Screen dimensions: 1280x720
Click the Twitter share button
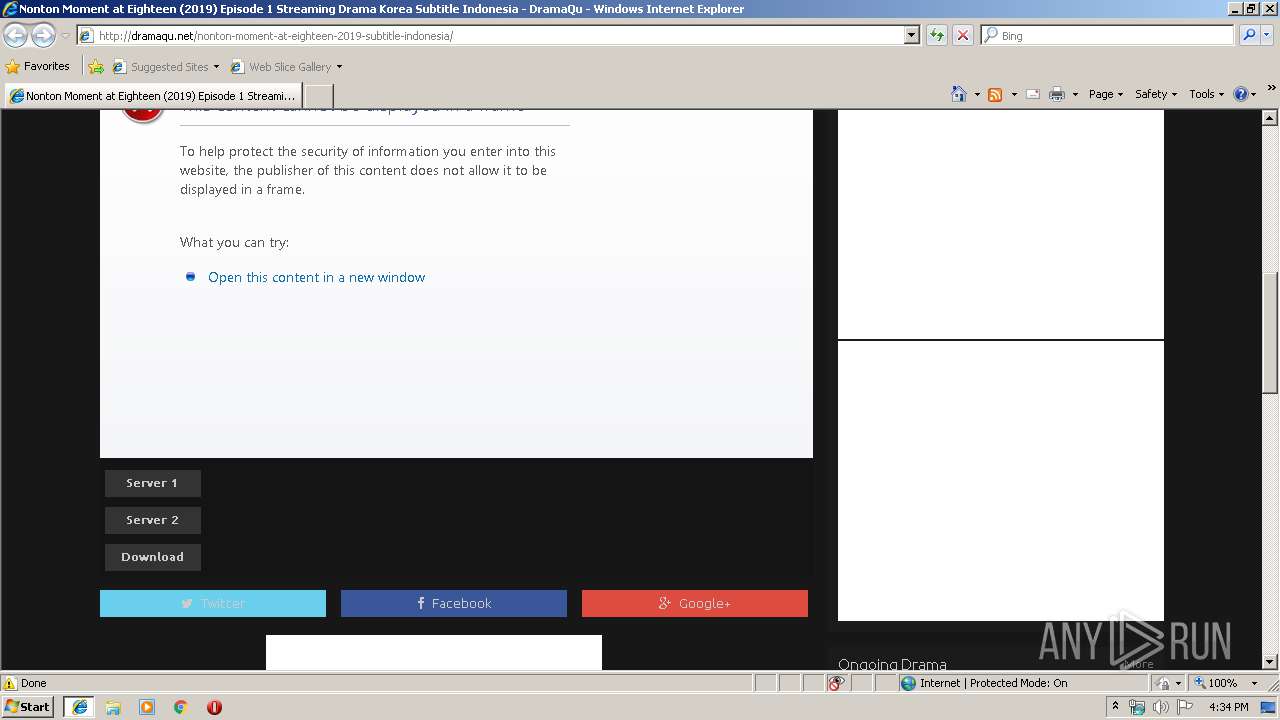click(x=213, y=603)
